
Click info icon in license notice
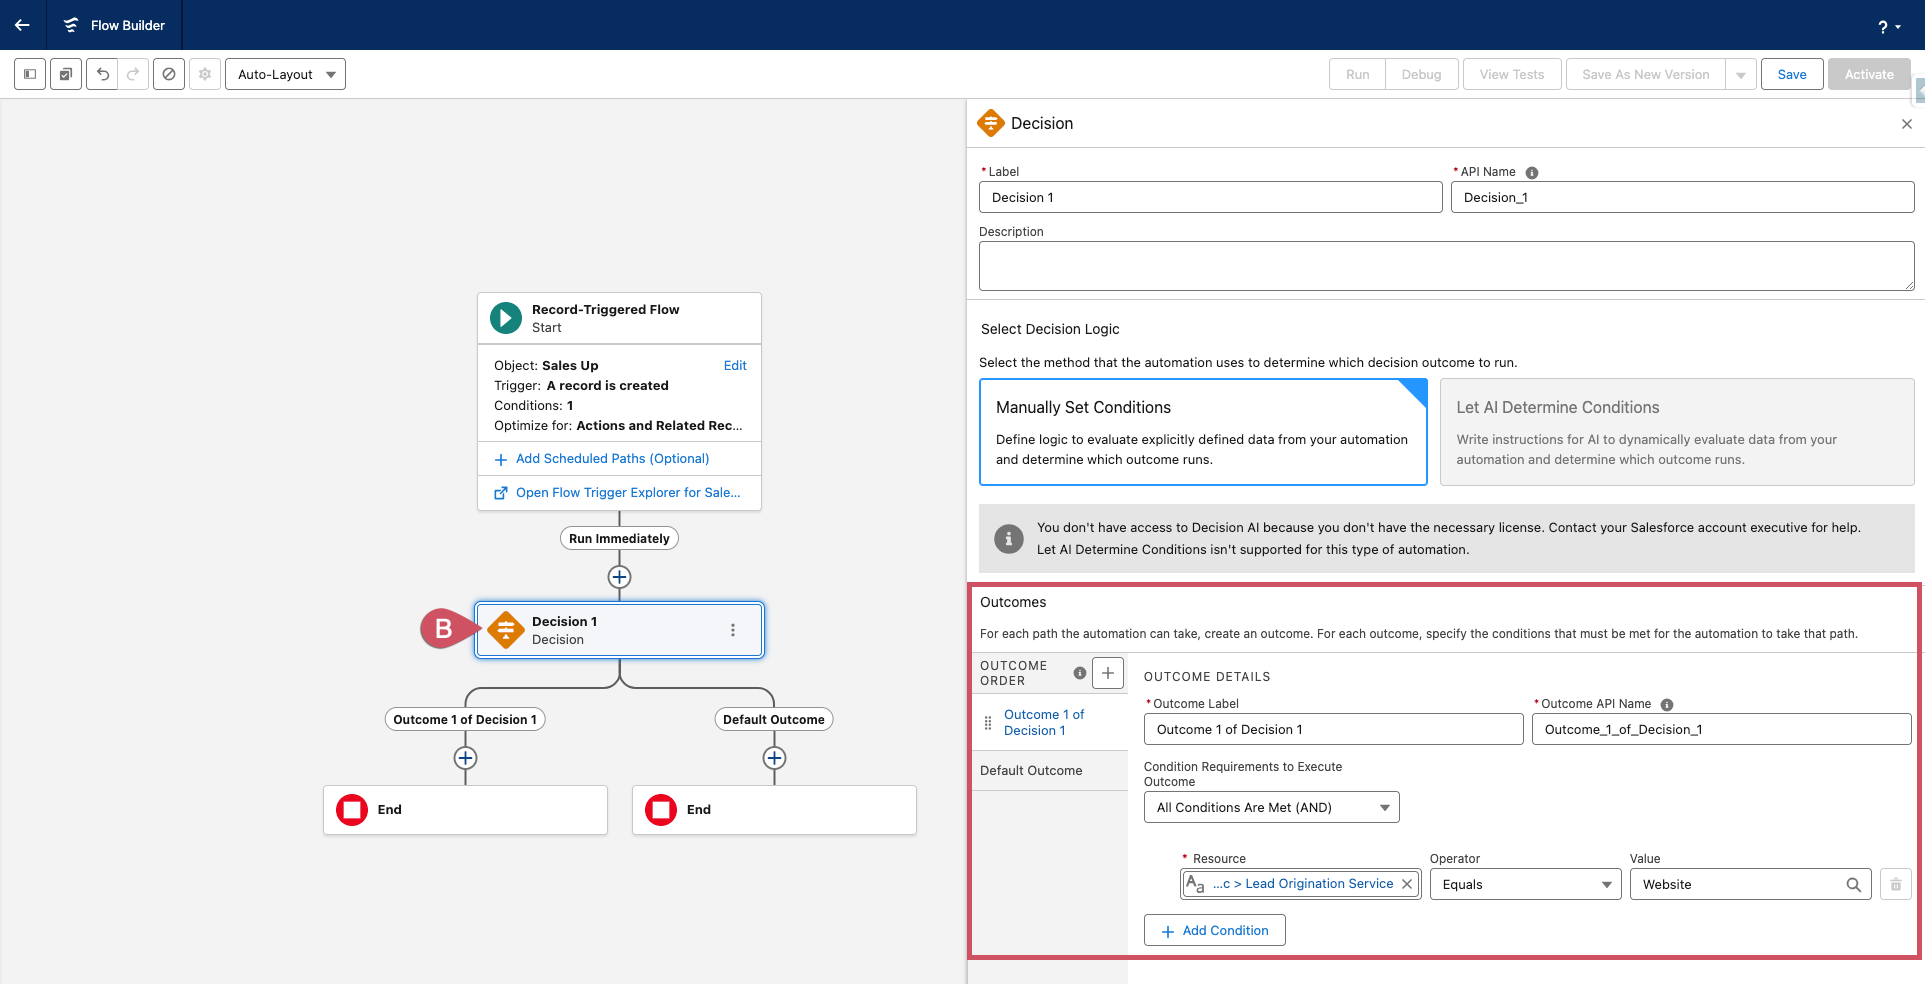1008,539
